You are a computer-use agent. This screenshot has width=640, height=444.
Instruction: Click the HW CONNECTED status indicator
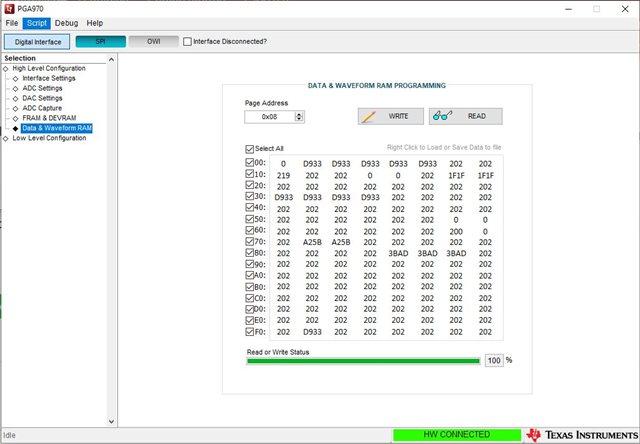[457, 435]
